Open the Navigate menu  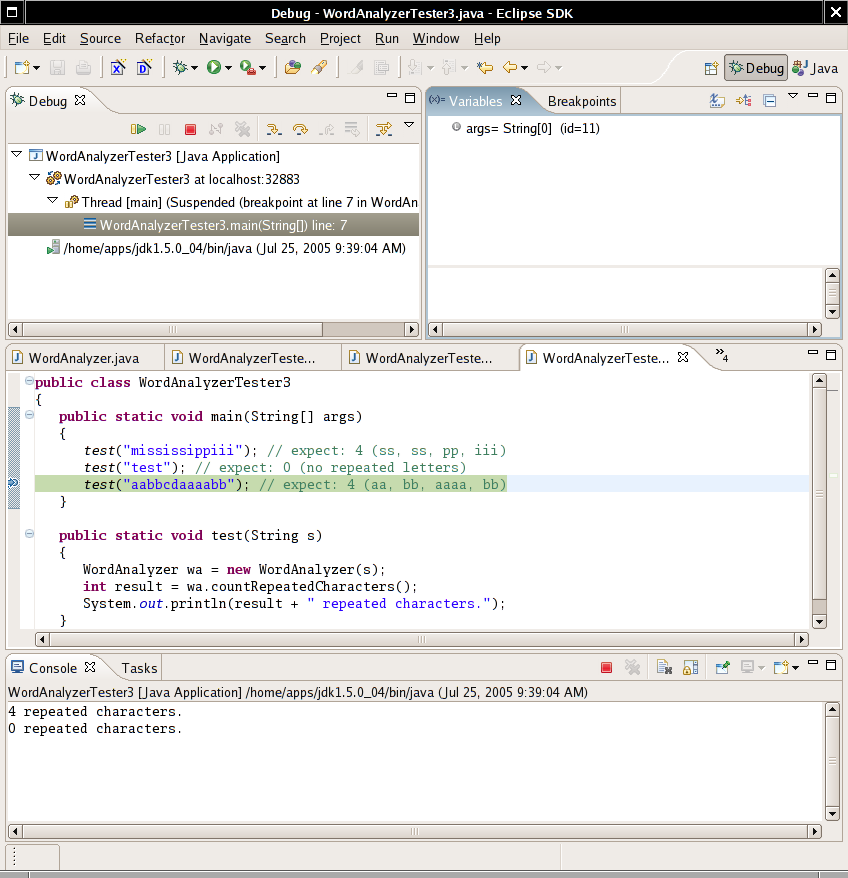pos(225,39)
